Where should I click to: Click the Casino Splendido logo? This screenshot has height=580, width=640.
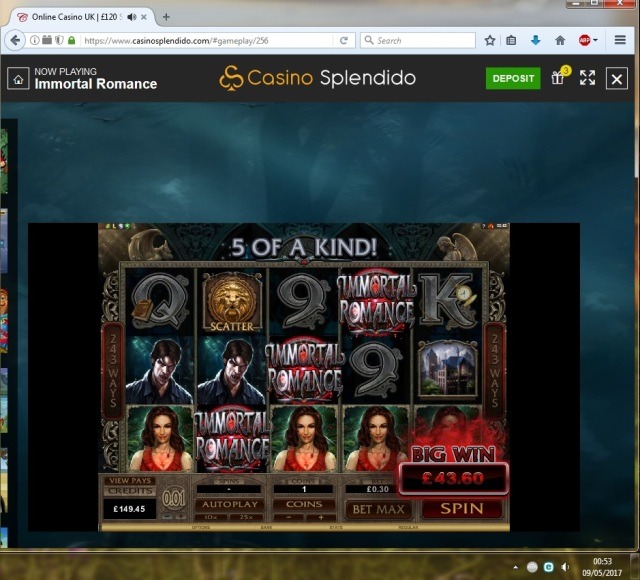click(317, 78)
